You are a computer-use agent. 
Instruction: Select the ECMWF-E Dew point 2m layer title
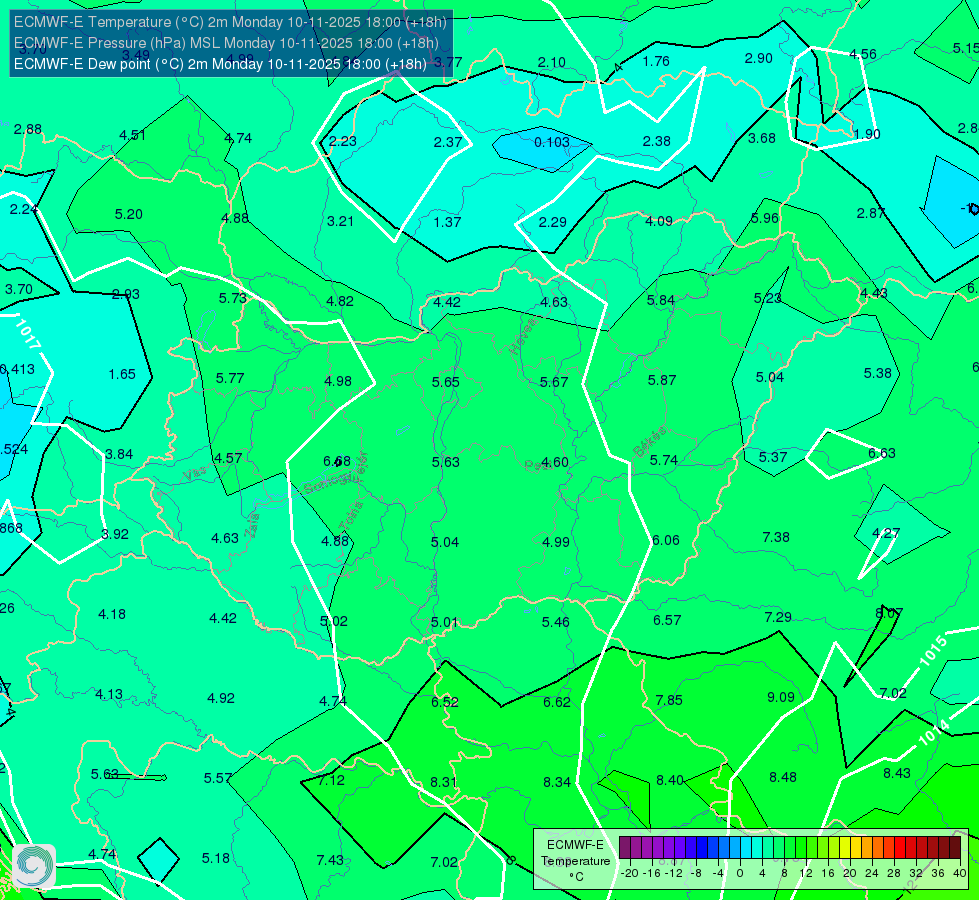220,64
